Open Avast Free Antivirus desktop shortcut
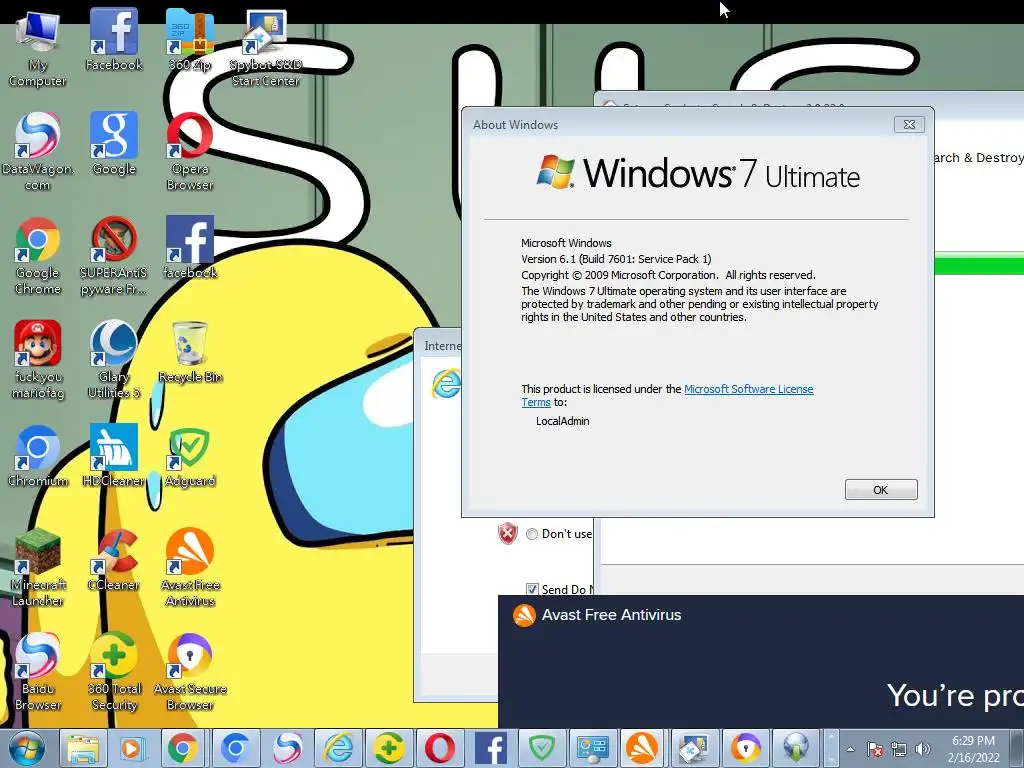Viewport: 1024px width, 768px height. [189, 568]
